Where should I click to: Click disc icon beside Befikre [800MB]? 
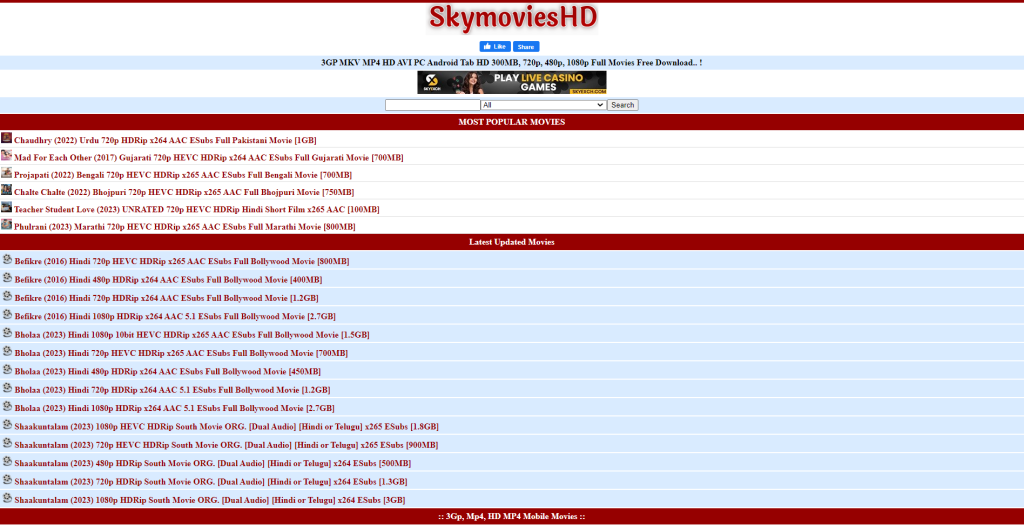coord(7,259)
